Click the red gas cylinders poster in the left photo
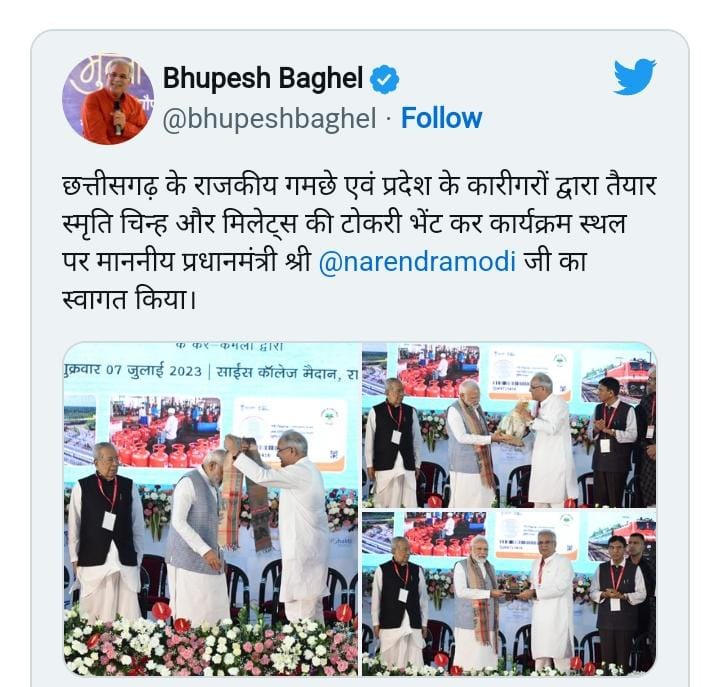Screen dimensions: 720x687 click(x=165, y=431)
